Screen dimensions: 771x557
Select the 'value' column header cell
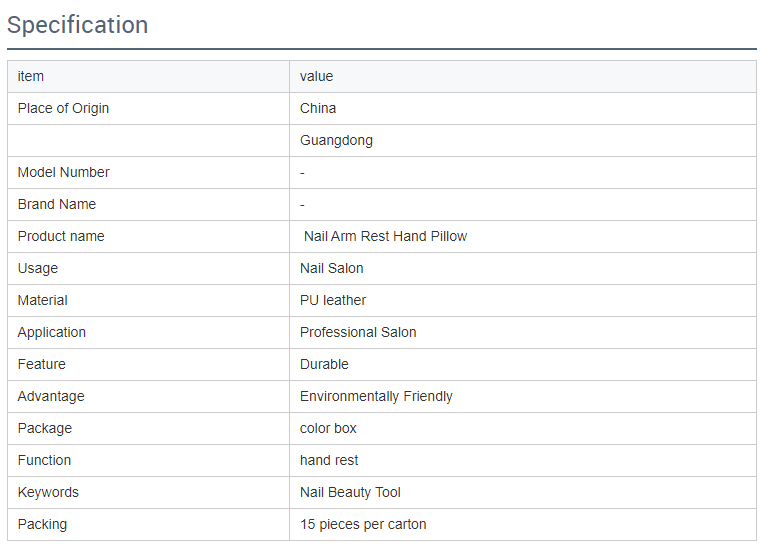(x=523, y=77)
